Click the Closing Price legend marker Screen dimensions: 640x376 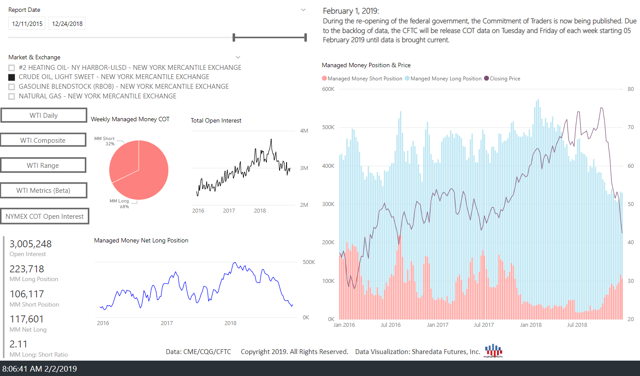tap(487, 78)
